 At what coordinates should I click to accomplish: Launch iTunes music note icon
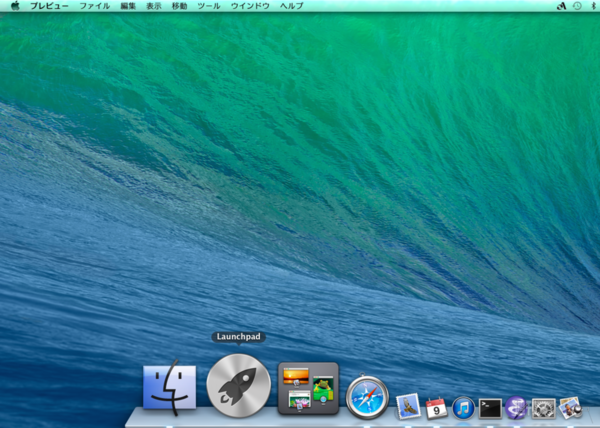click(x=463, y=408)
